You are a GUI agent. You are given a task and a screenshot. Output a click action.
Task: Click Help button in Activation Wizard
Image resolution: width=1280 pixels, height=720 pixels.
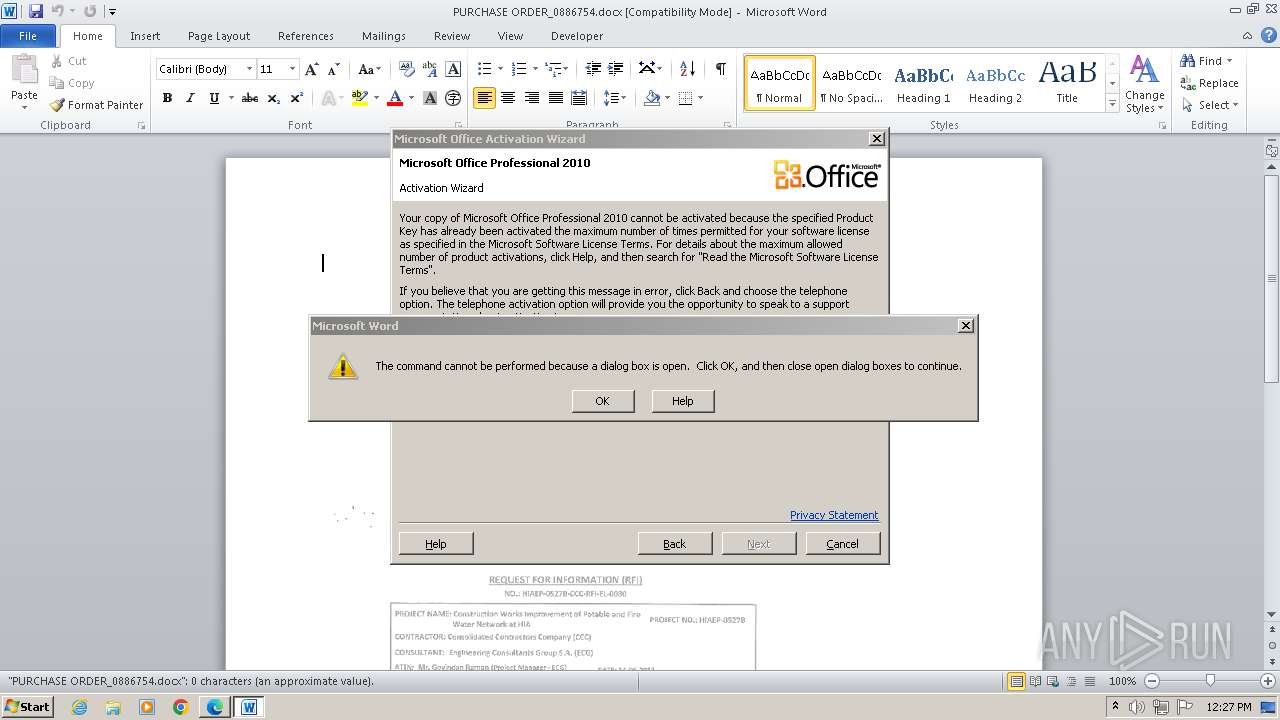click(436, 544)
